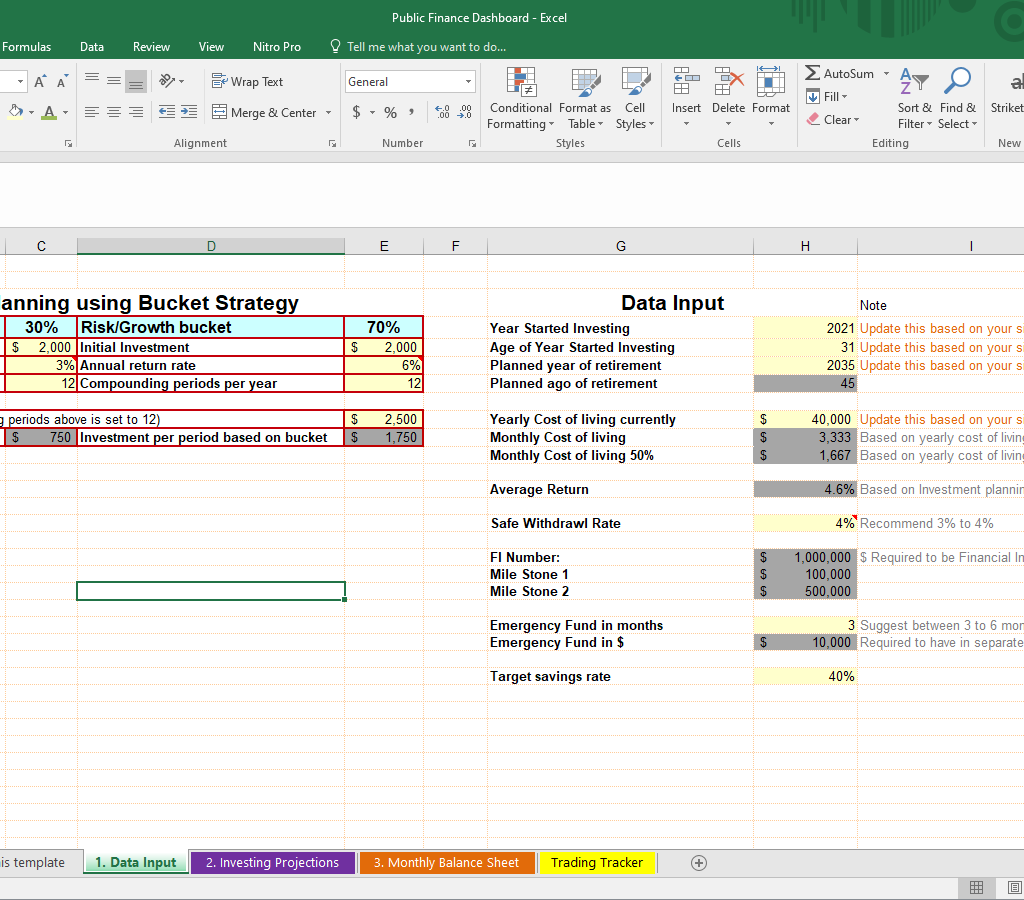This screenshot has width=1024, height=900.
Task: Select the Safe Withdrawl Rate value cell
Action: click(805, 523)
